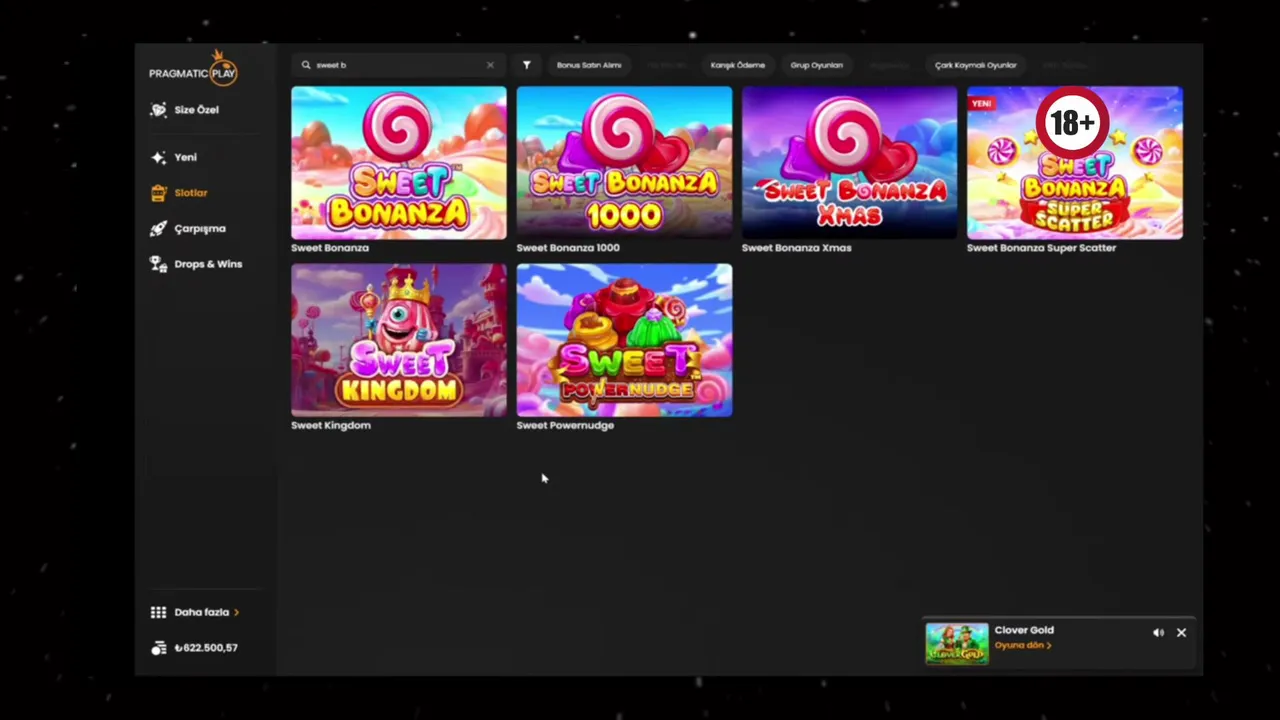Click the 'Clover Gold' title text

pos(1024,630)
